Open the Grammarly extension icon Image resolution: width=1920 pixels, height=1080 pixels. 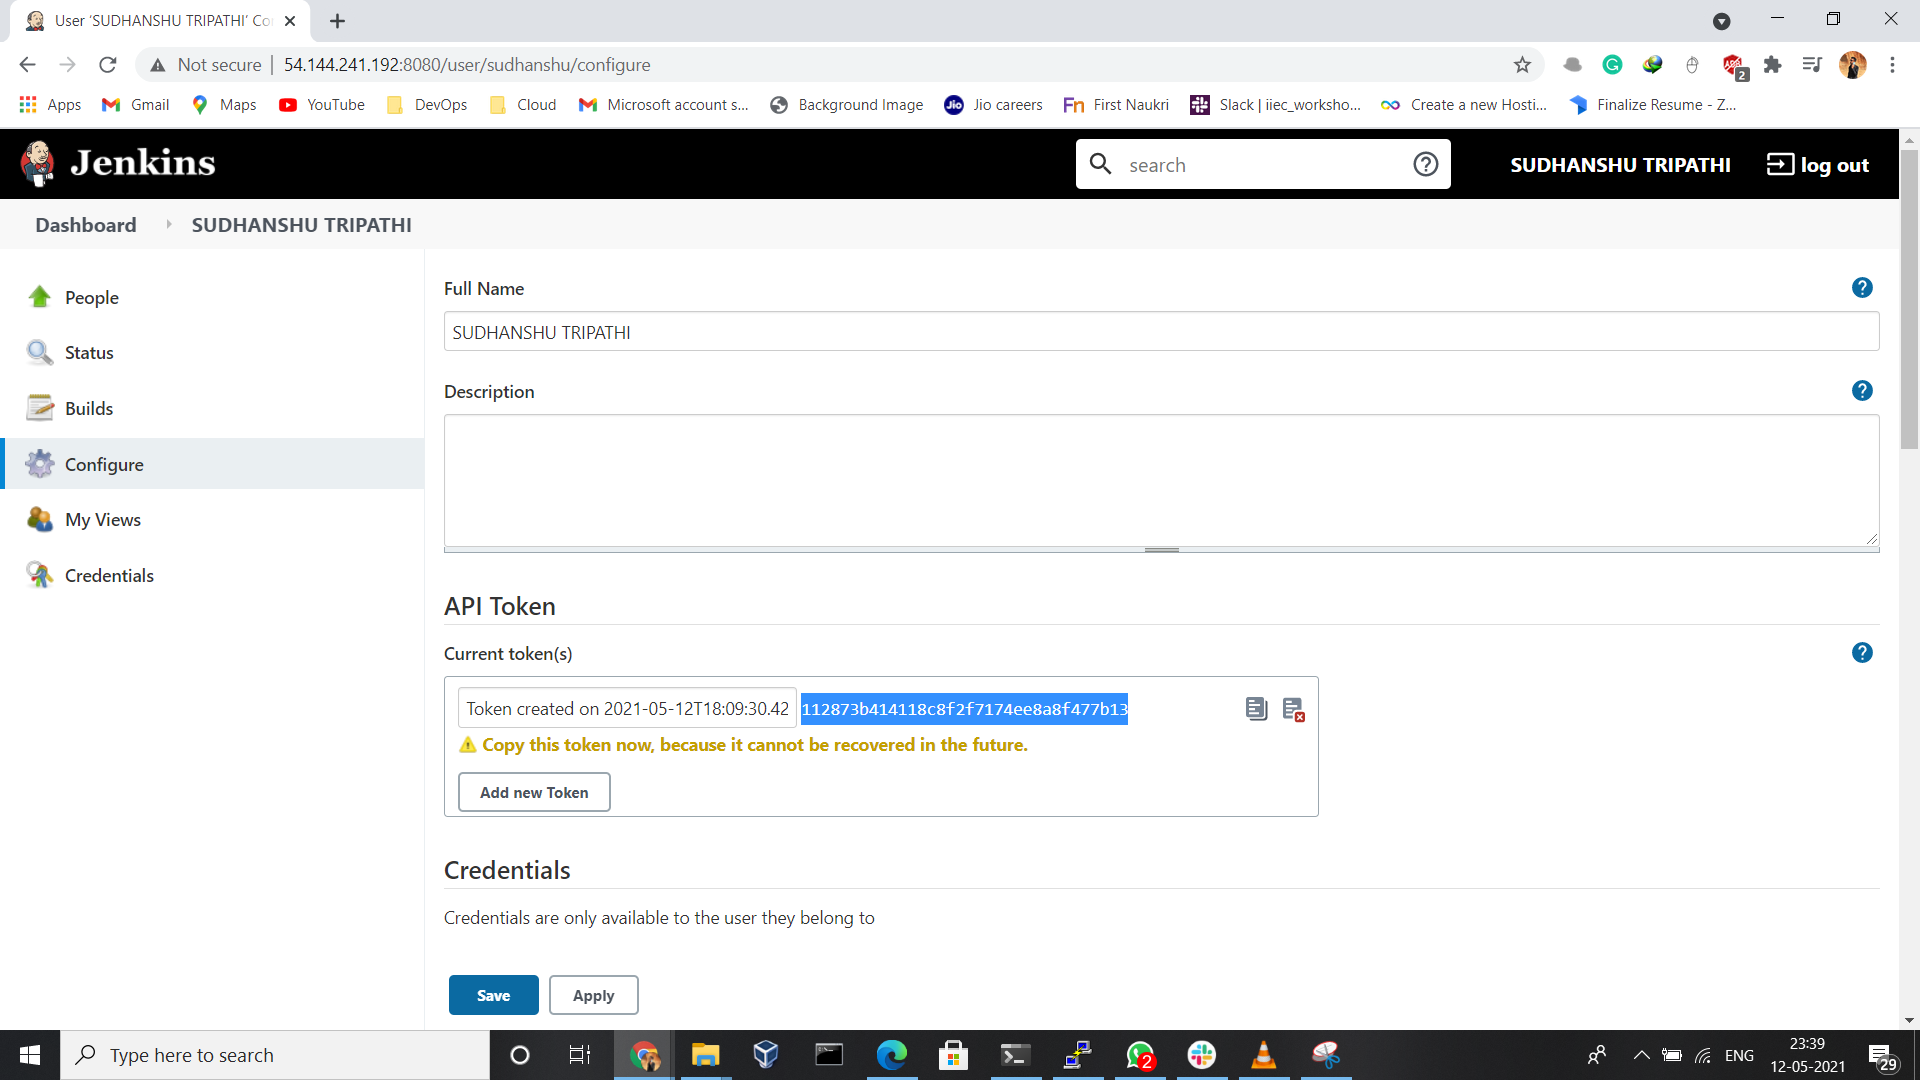1612,64
